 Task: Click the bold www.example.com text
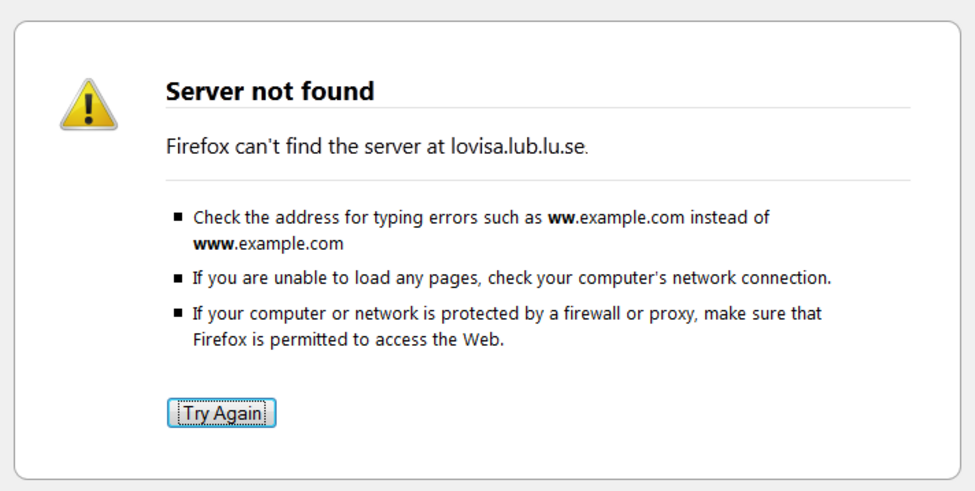click(268, 243)
